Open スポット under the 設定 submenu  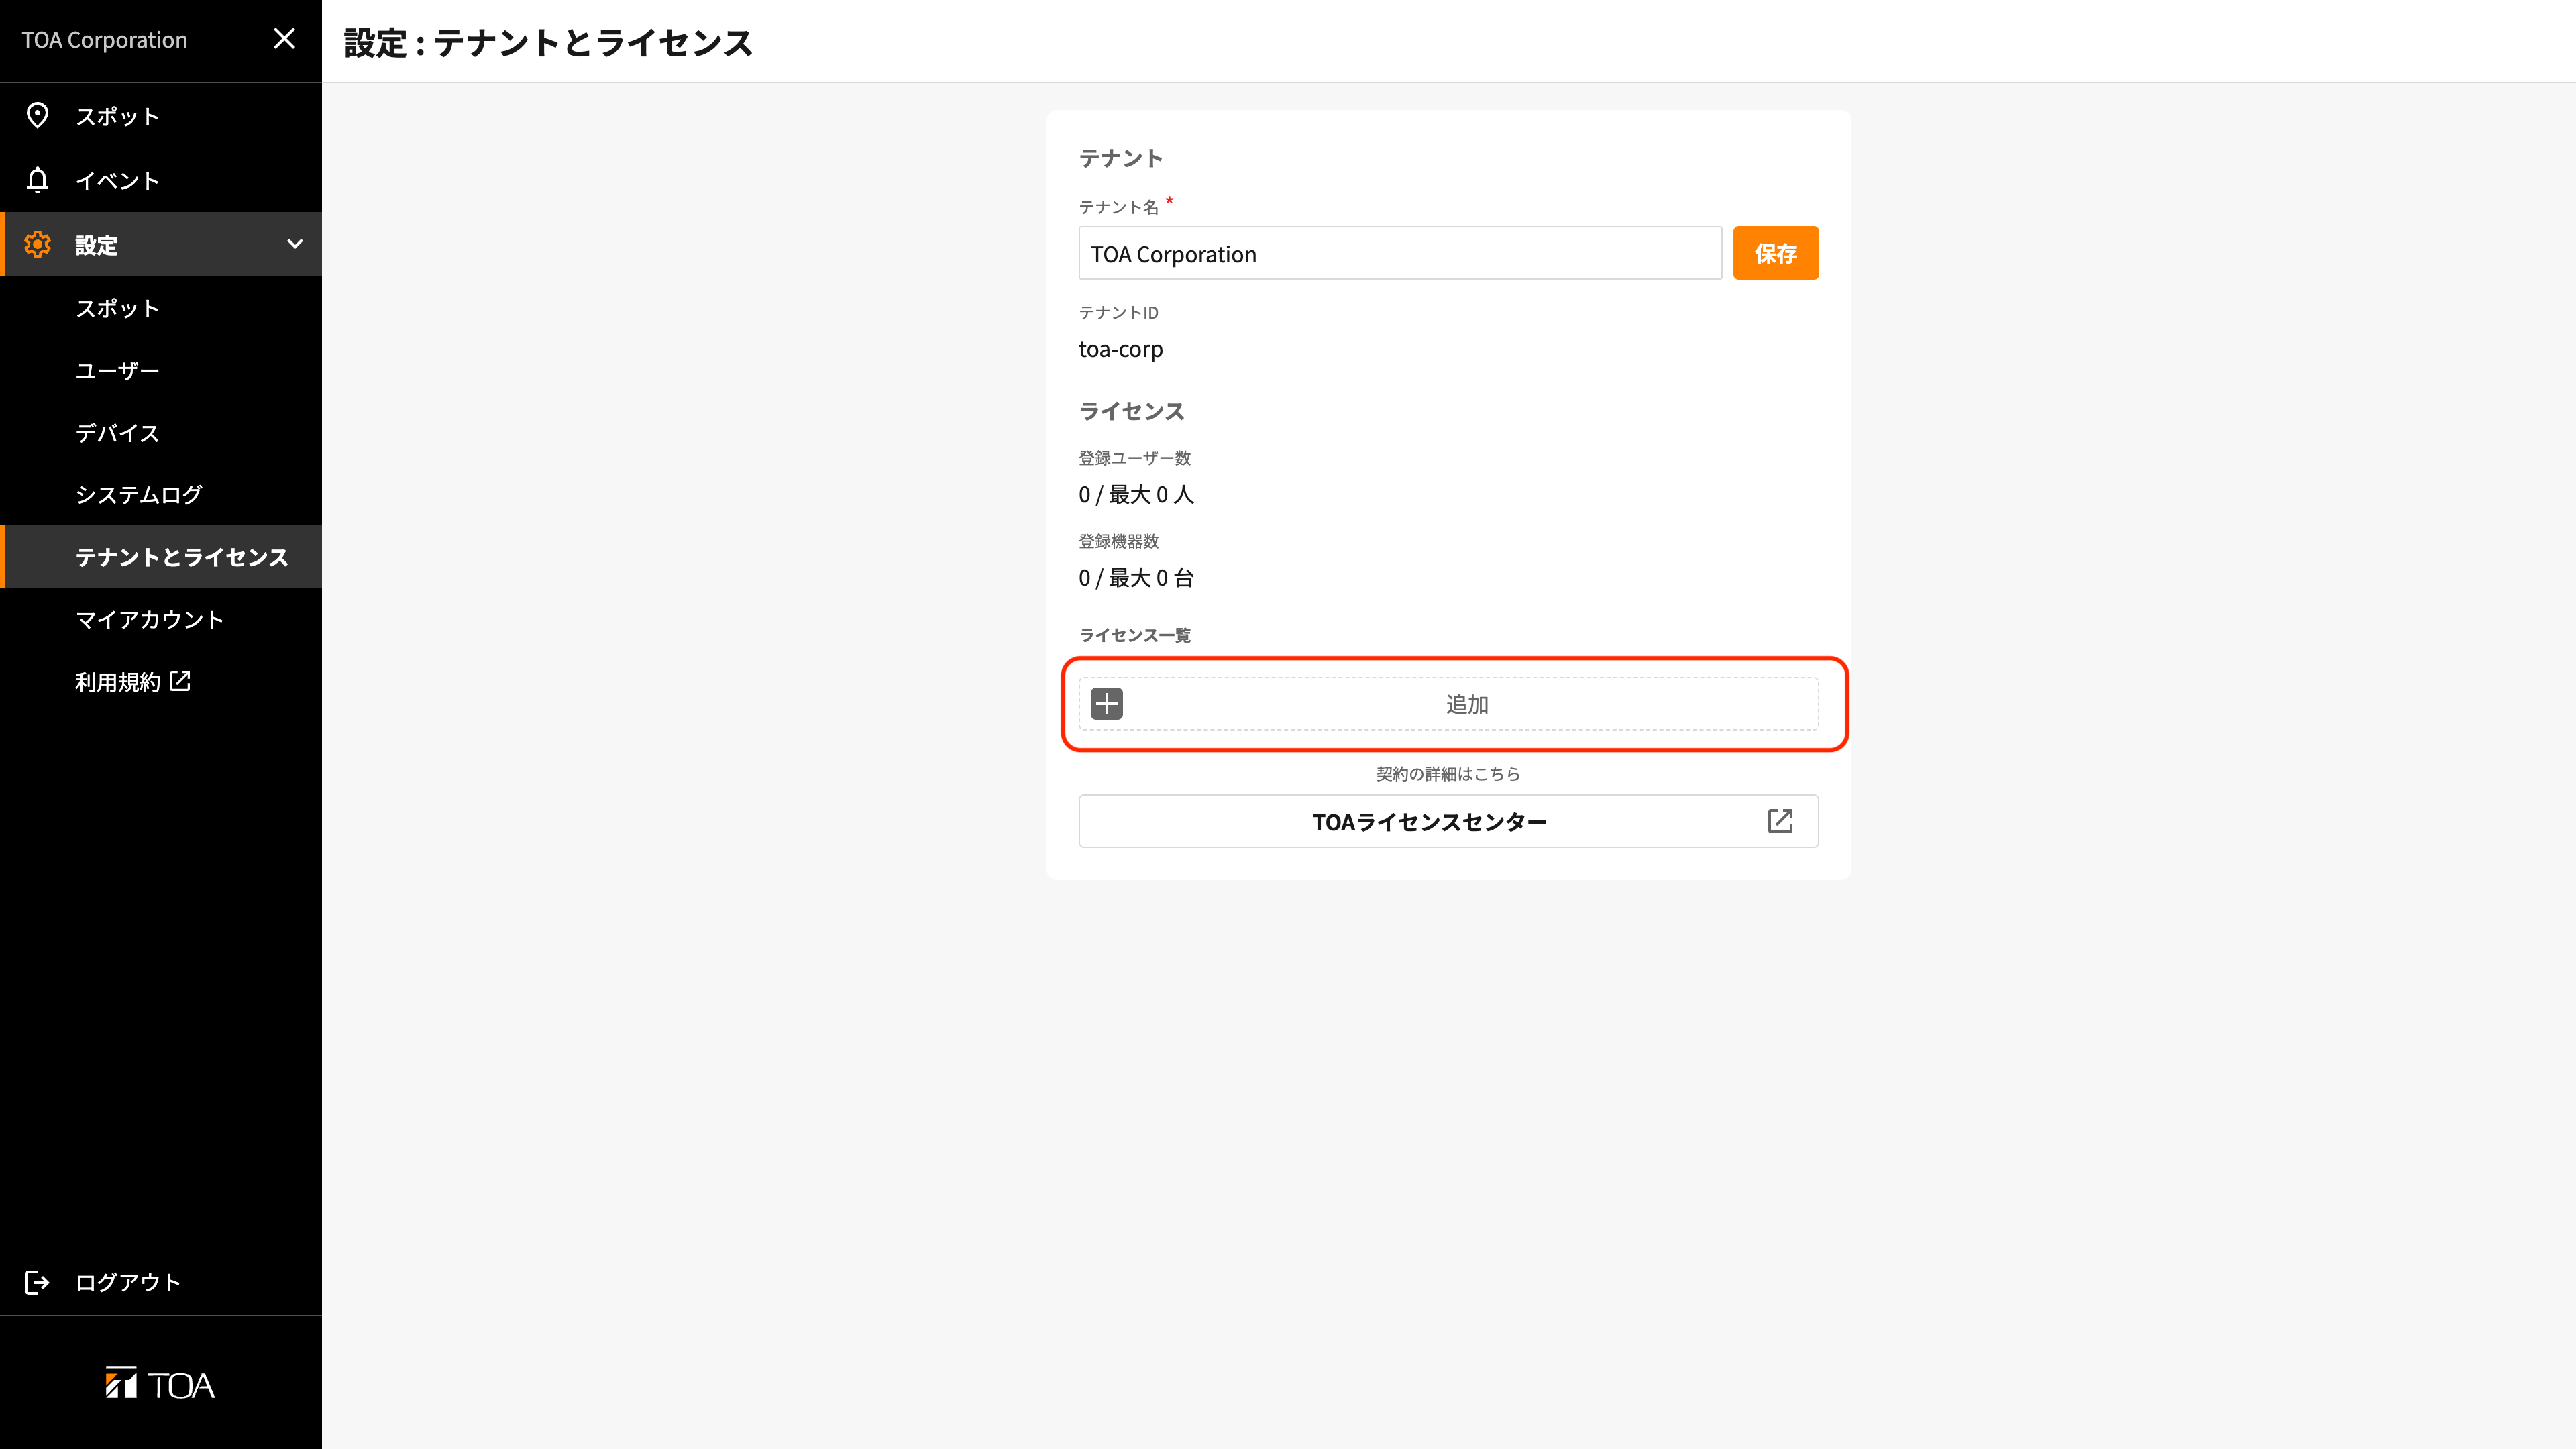(x=161, y=308)
